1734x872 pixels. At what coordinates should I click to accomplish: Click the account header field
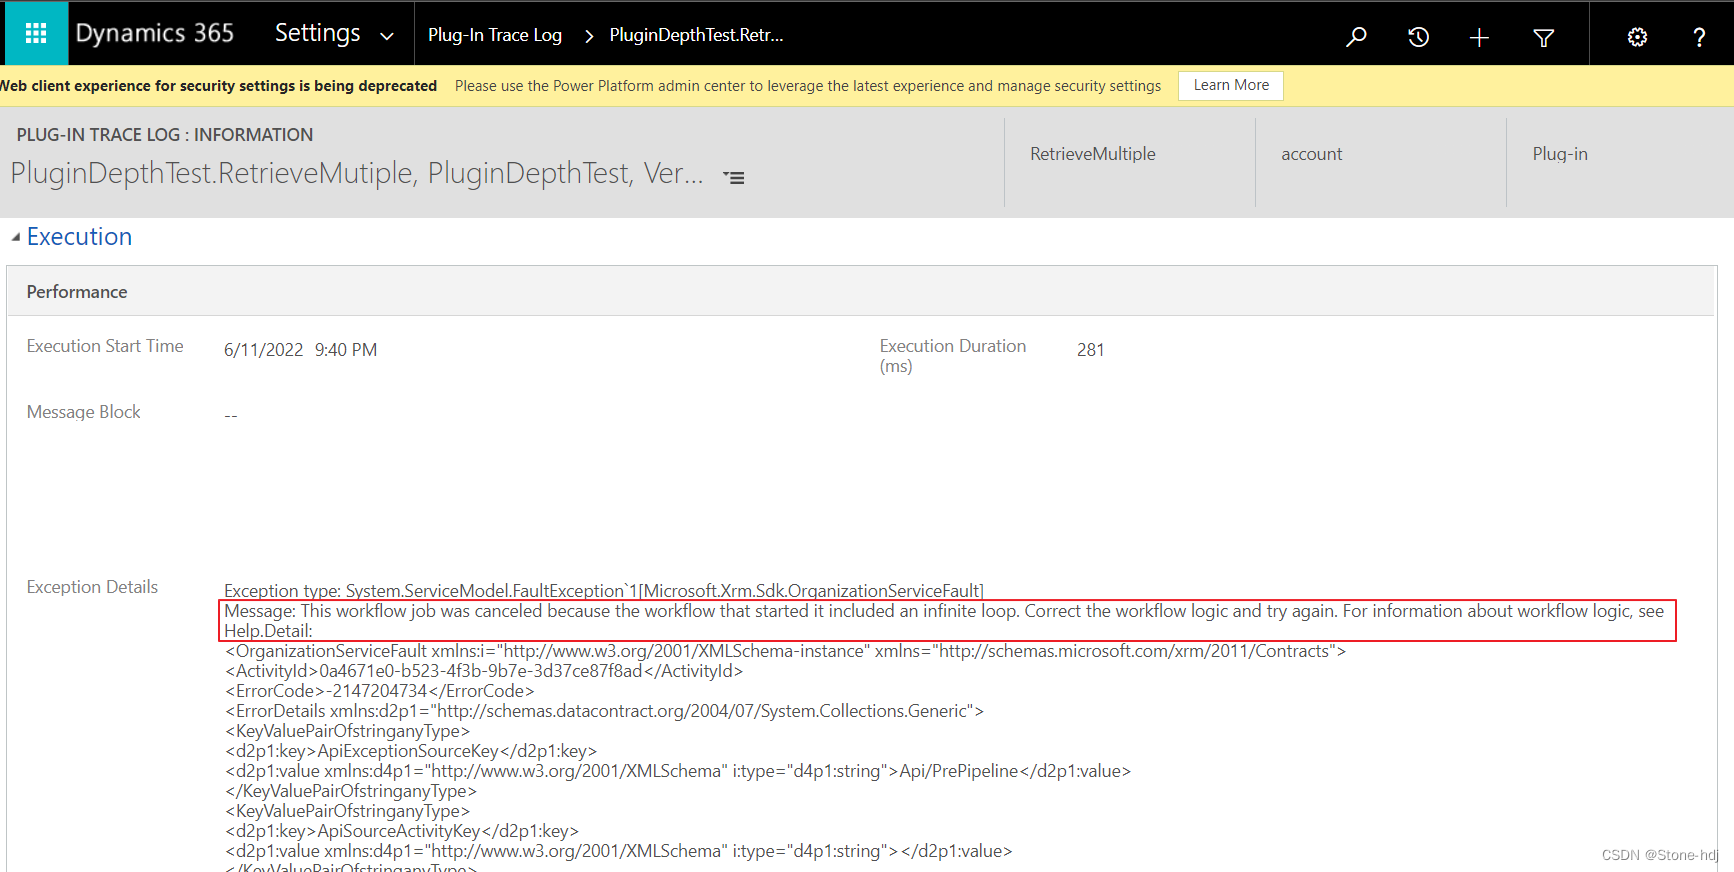coord(1311,154)
